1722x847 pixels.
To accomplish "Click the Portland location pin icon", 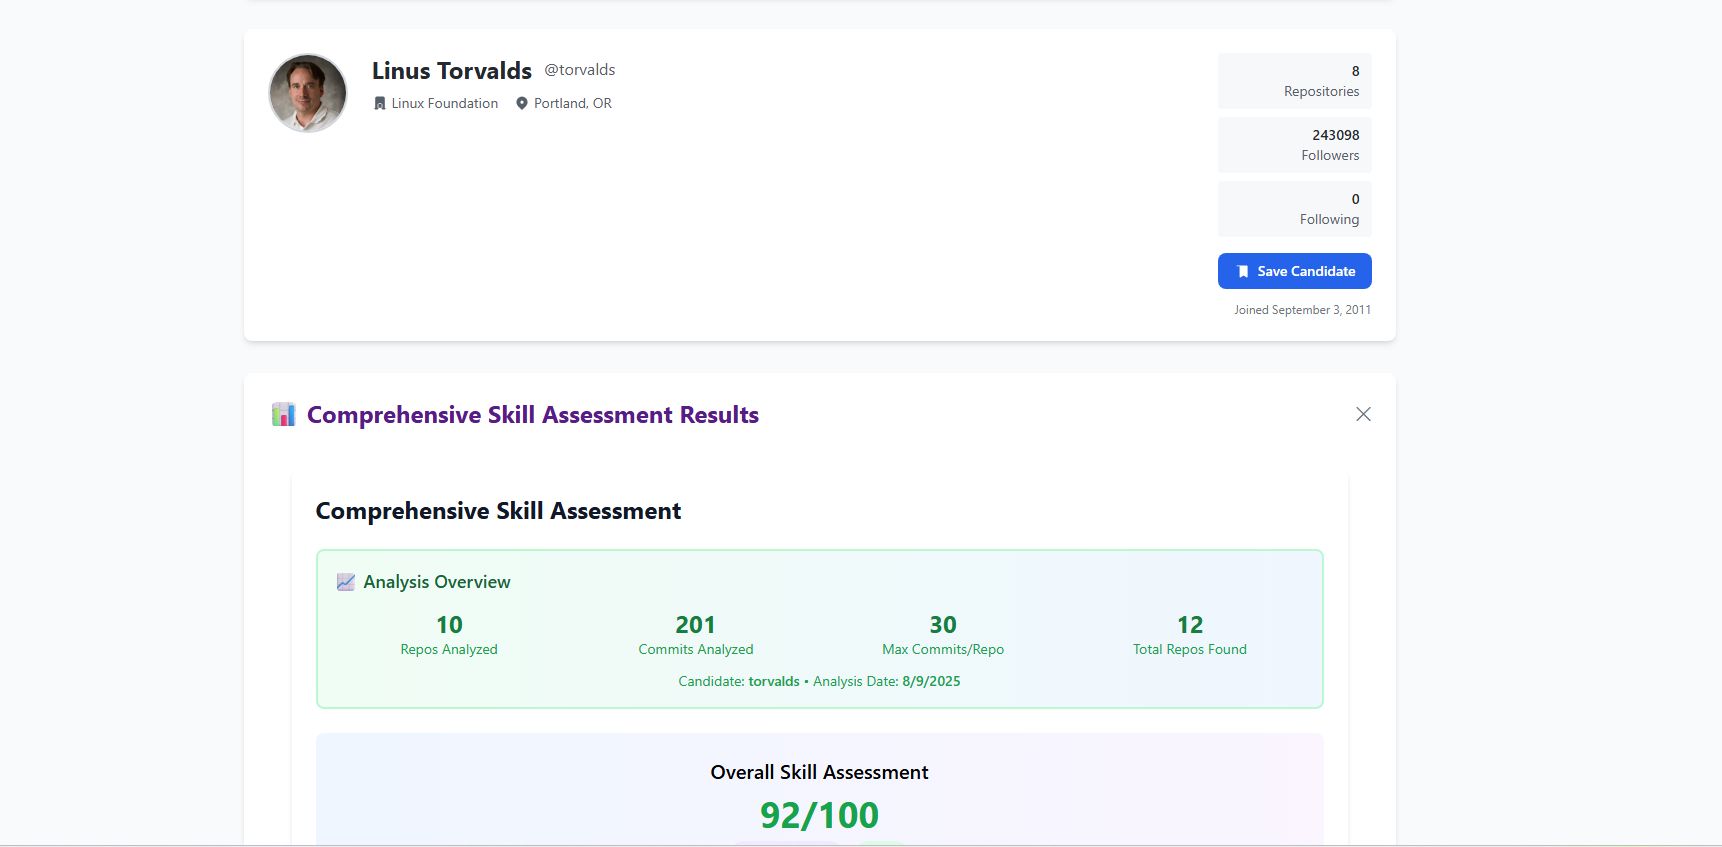I will 521,103.
